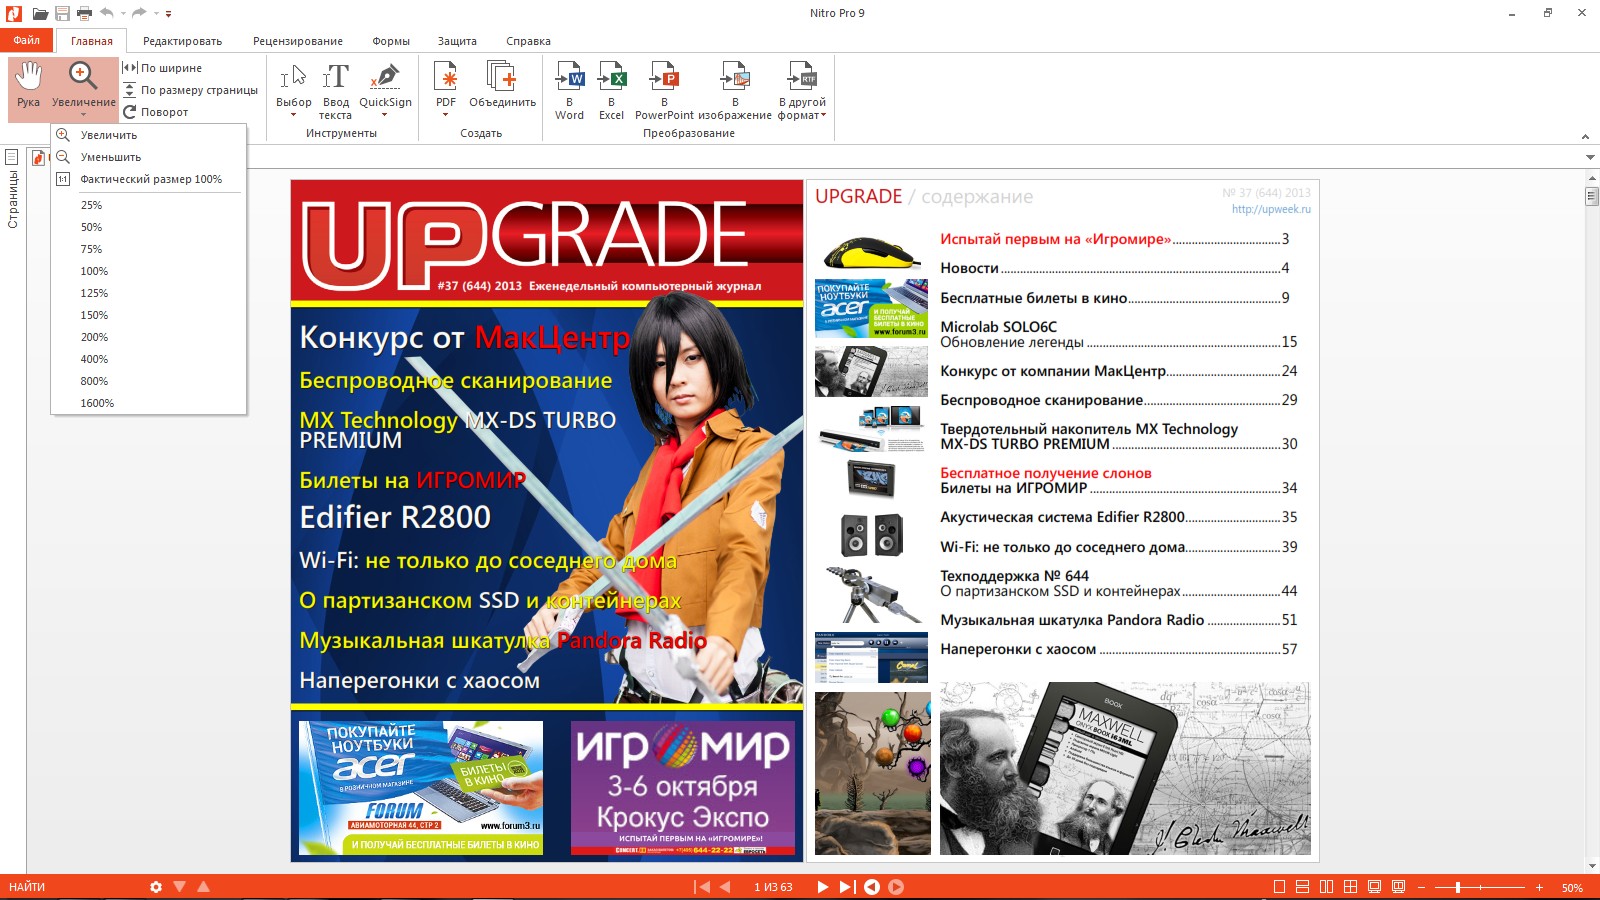
Task: Switch to the Справка tab
Action: [x=528, y=41]
